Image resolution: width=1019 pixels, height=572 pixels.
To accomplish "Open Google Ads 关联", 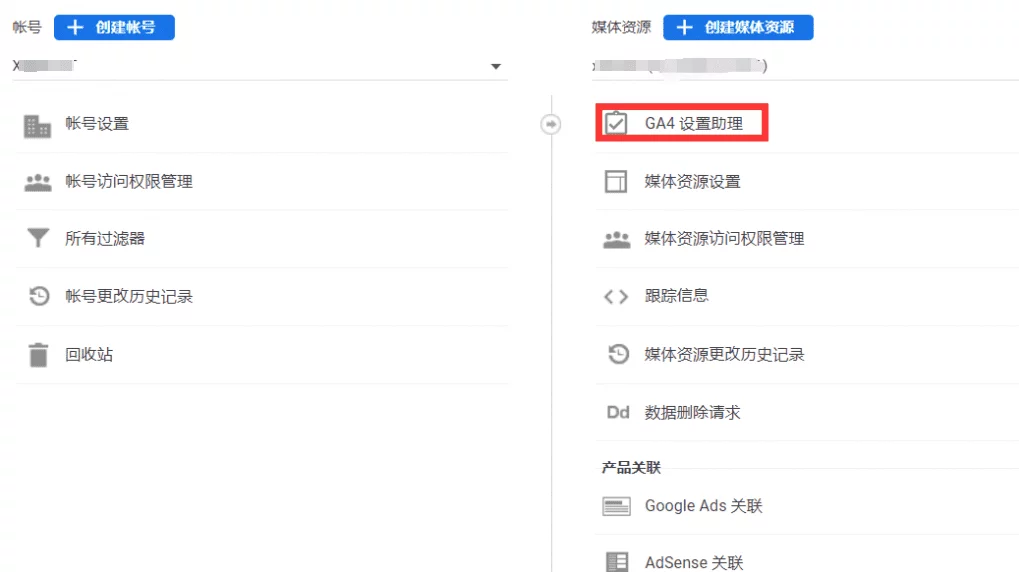I will (x=703, y=506).
